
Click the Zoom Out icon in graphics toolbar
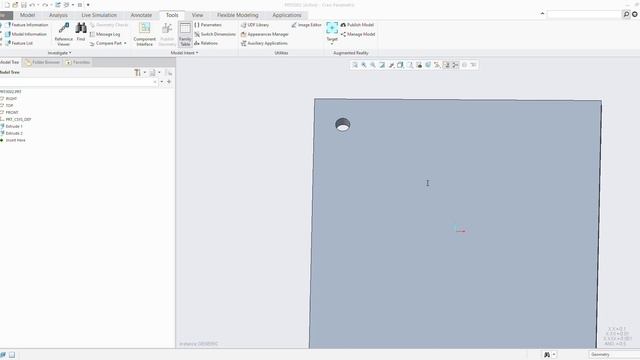373,65
